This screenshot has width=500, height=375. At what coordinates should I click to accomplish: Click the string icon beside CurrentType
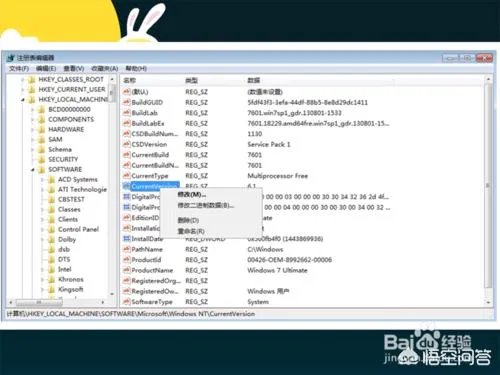tap(127, 176)
